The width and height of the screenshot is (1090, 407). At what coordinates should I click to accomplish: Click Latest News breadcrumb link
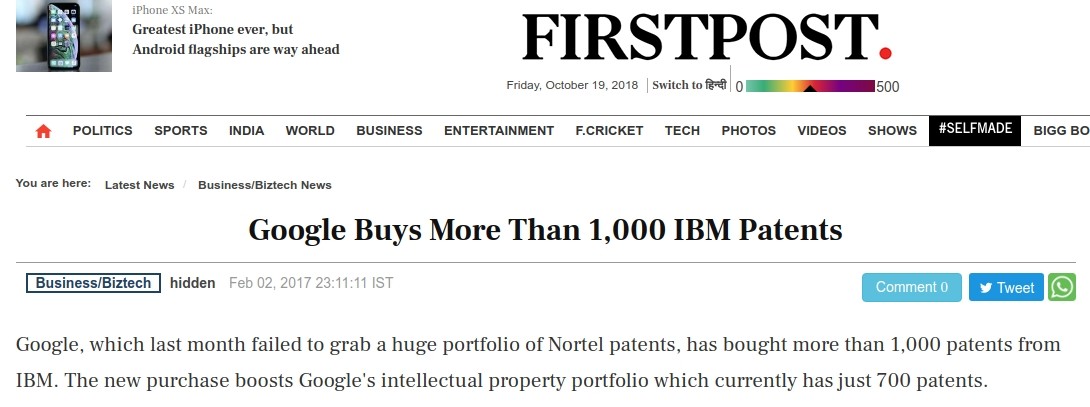tap(139, 185)
